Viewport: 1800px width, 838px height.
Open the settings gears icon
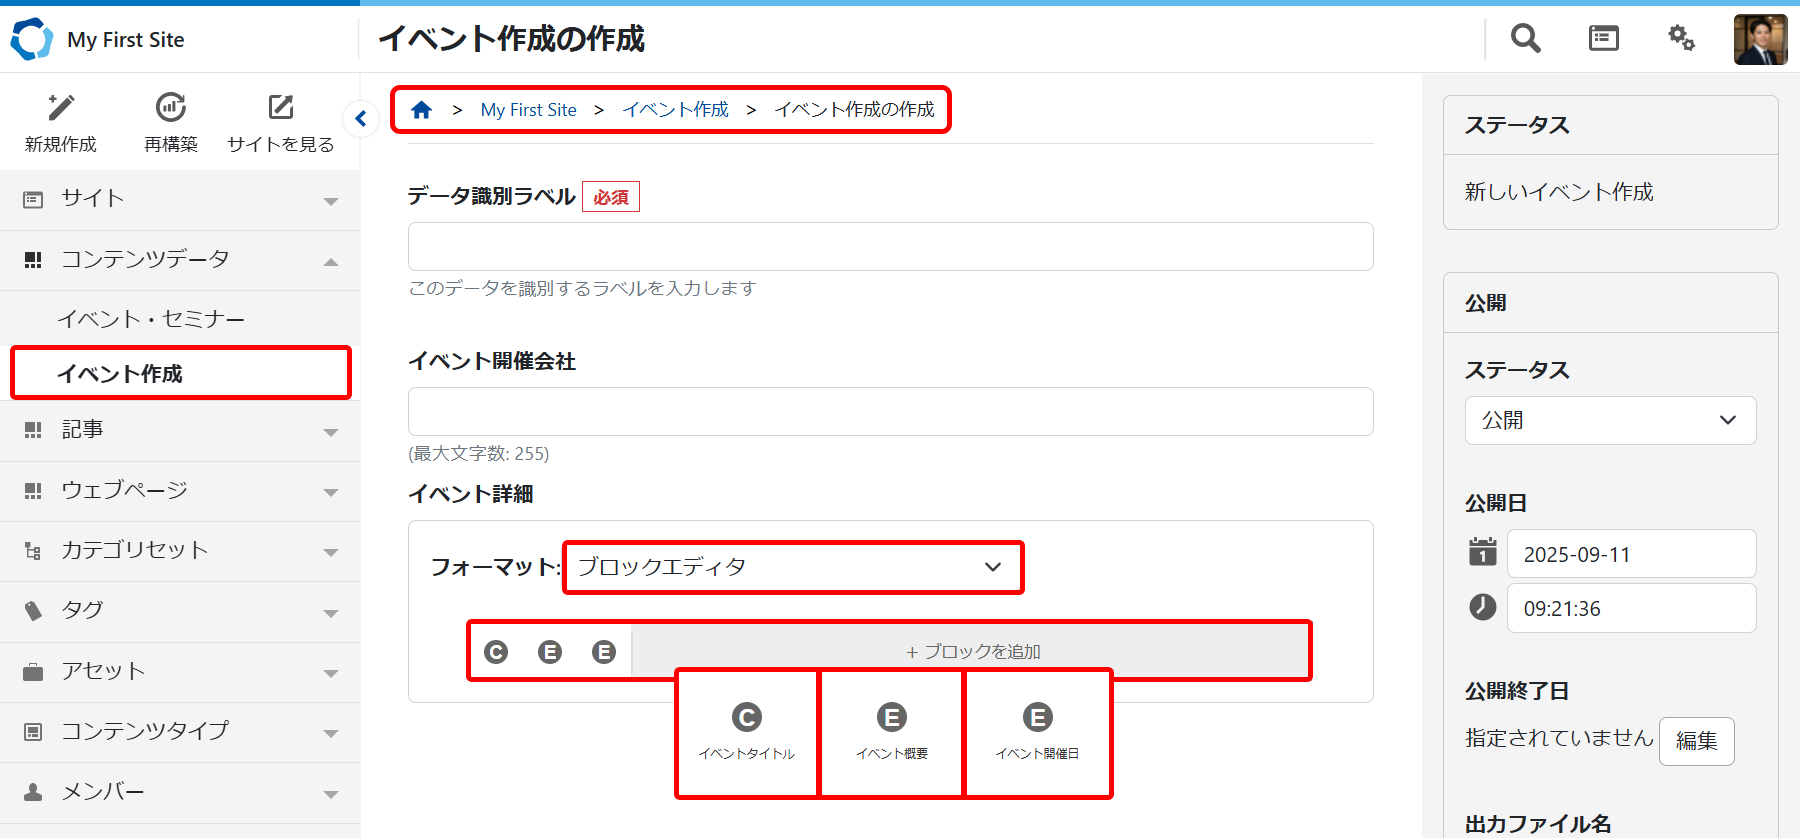[1681, 39]
